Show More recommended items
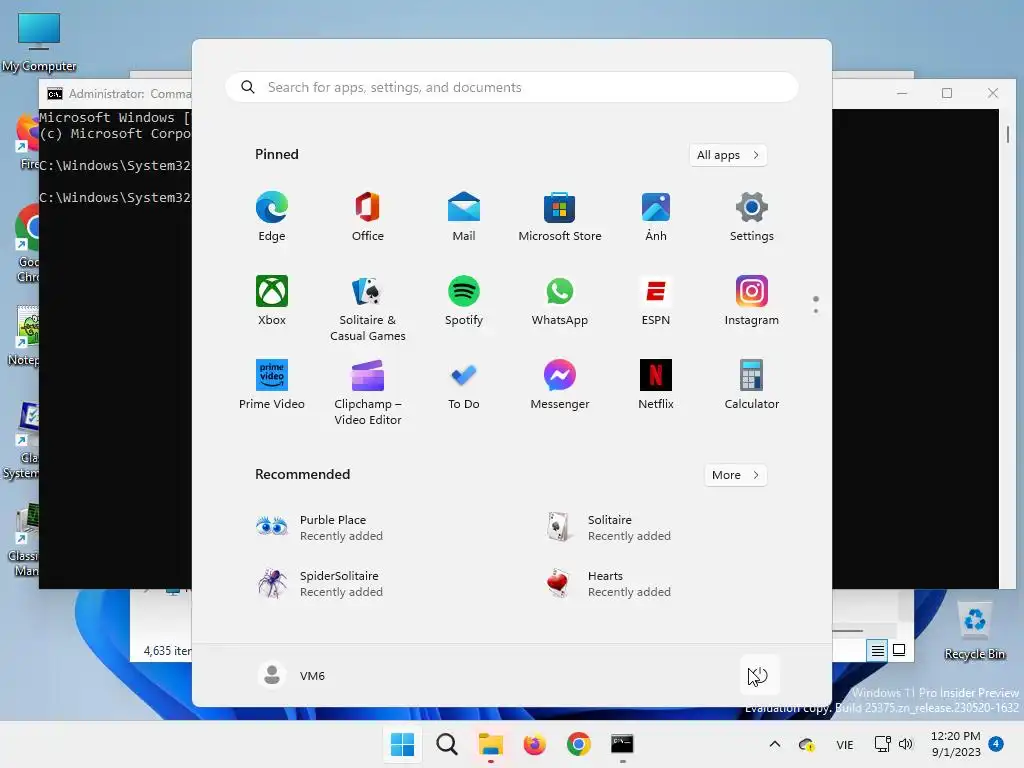This screenshot has height=768, width=1024. coord(735,475)
